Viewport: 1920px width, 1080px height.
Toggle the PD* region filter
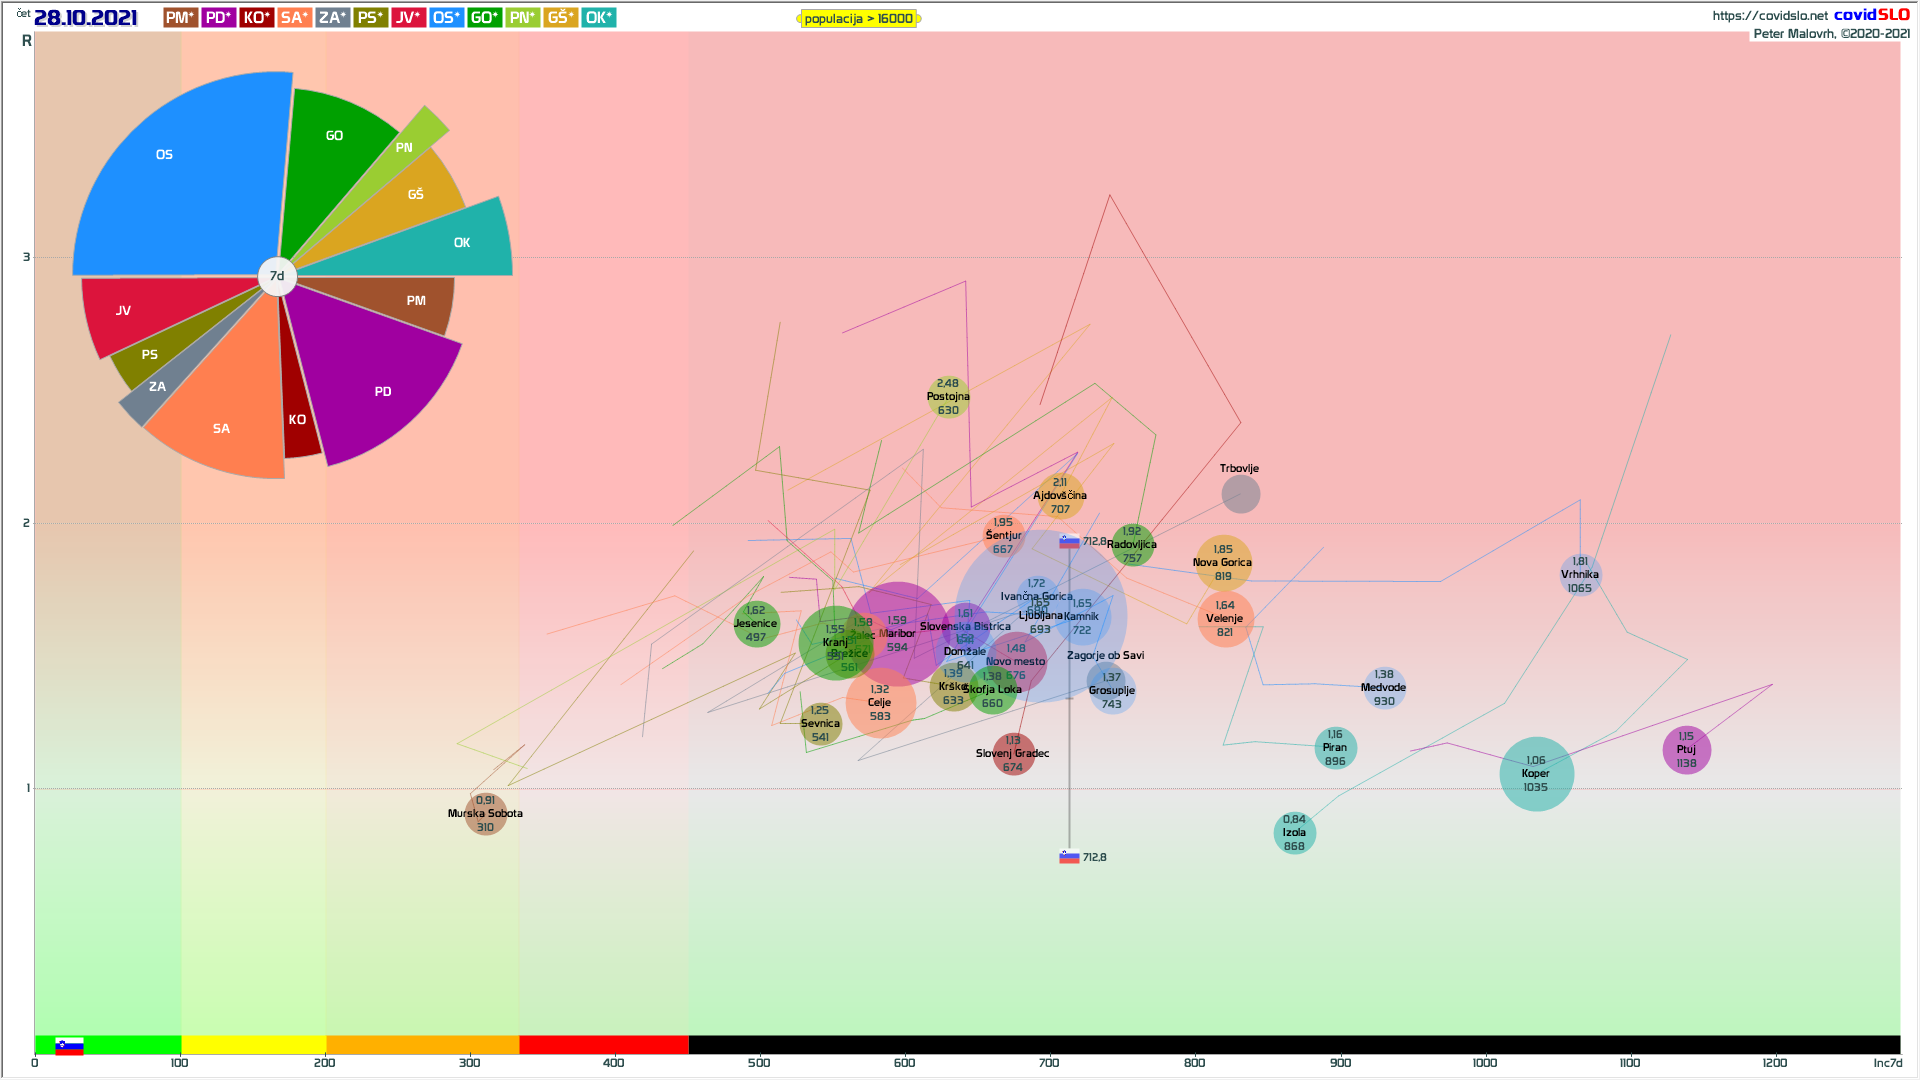pyautogui.click(x=218, y=18)
